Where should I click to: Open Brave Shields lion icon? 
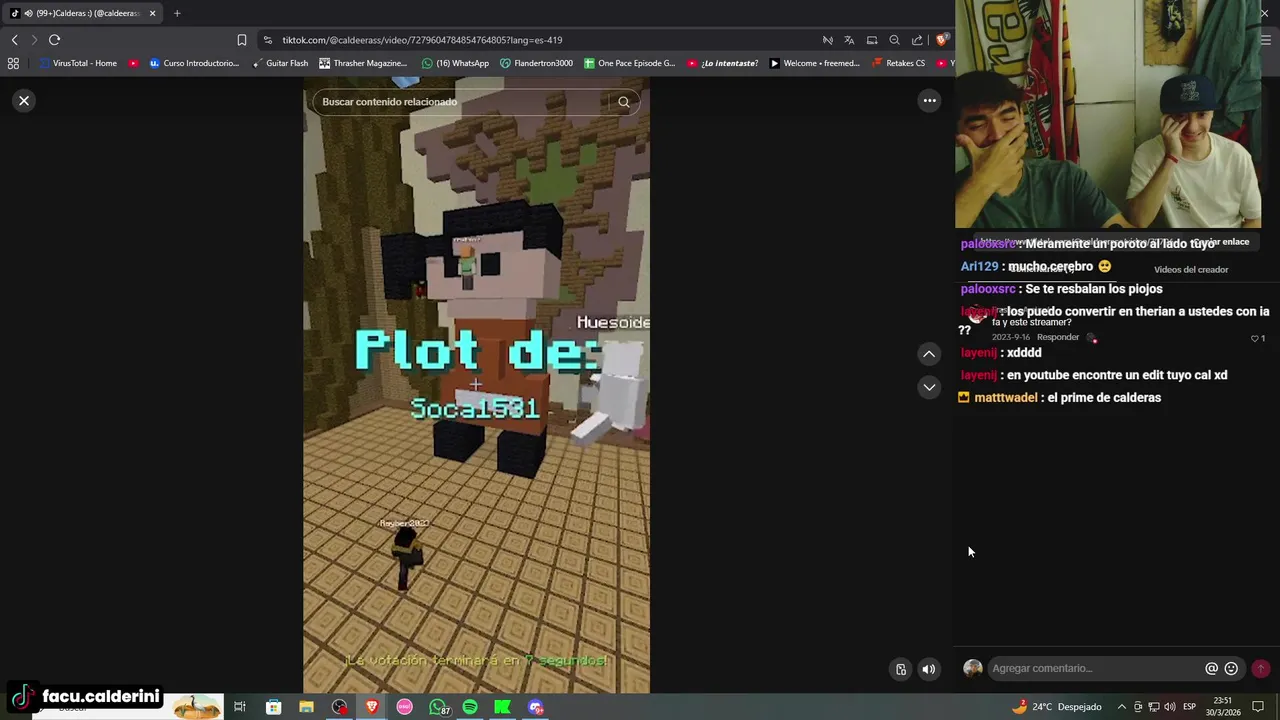(941, 40)
